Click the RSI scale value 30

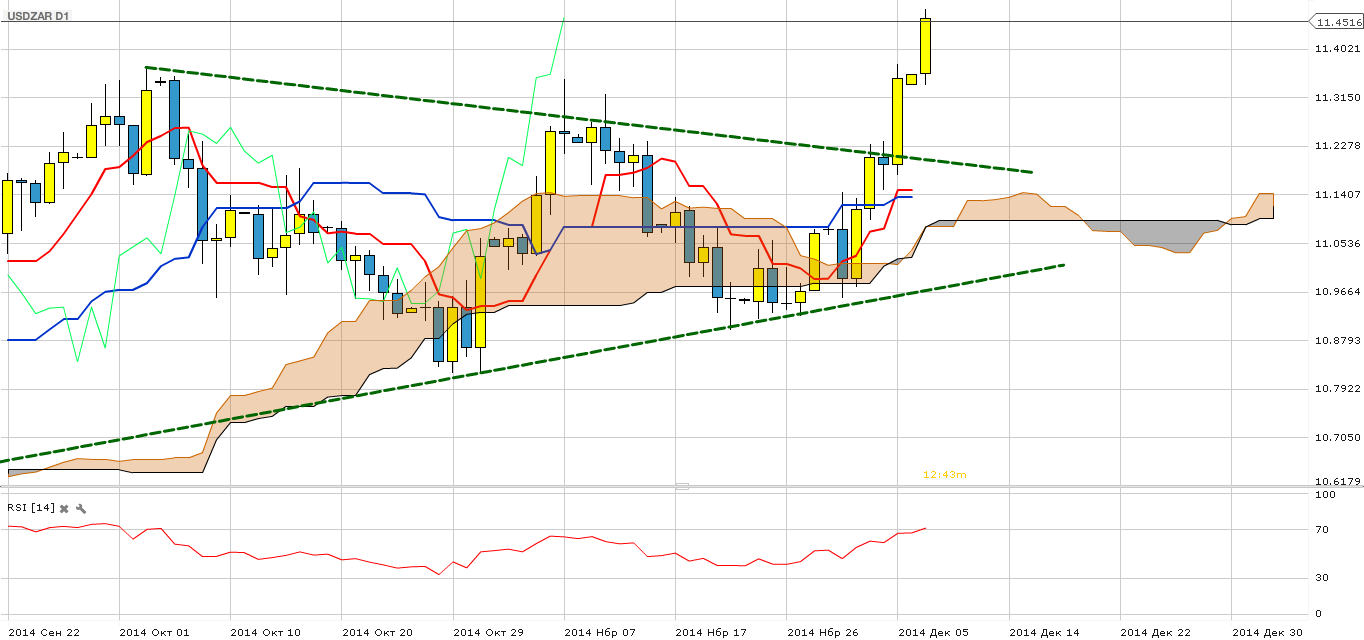point(1322,577)
